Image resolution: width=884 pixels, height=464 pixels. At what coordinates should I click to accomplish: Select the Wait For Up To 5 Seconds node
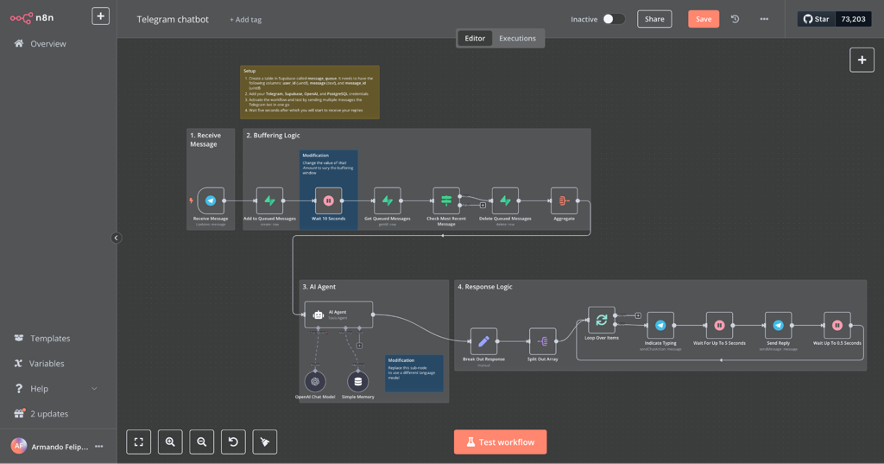pyautogui.click(x=719, y=325)
